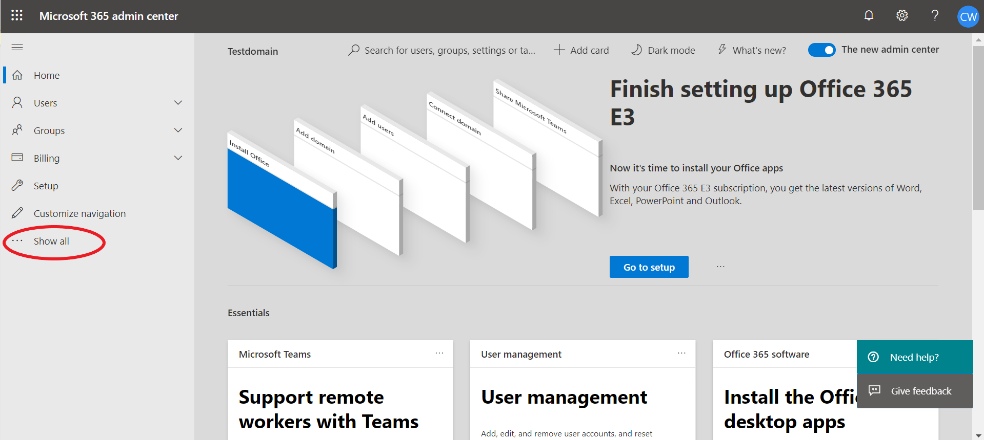Click the Customize navigation pencil icon
984x440 pixels.
pos(17,214)
